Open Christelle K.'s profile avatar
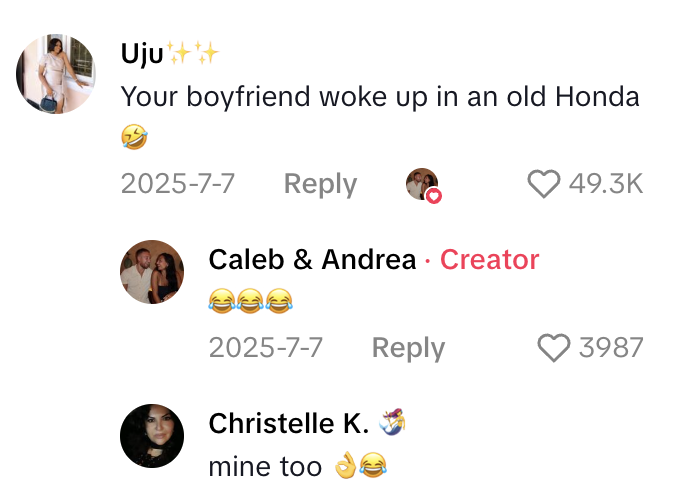 (x=152, y=436)
